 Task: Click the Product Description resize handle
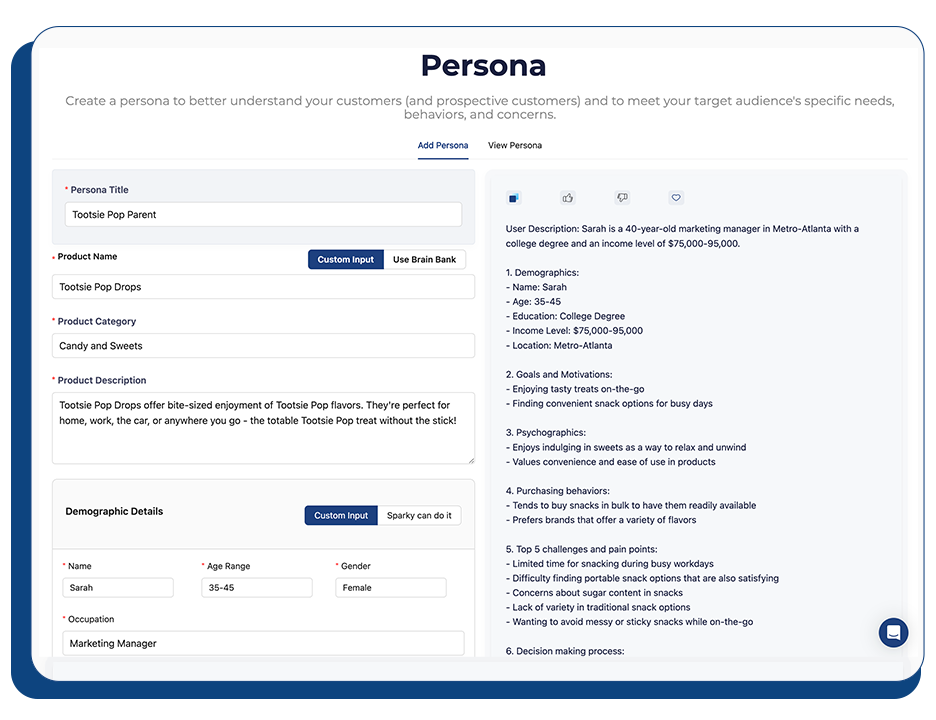point(470,459)
